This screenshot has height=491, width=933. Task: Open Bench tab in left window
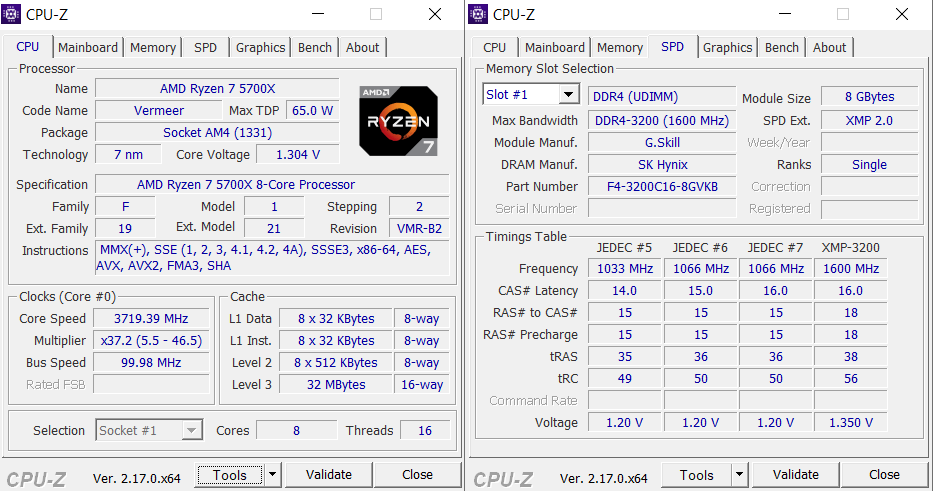click(315, 48)
